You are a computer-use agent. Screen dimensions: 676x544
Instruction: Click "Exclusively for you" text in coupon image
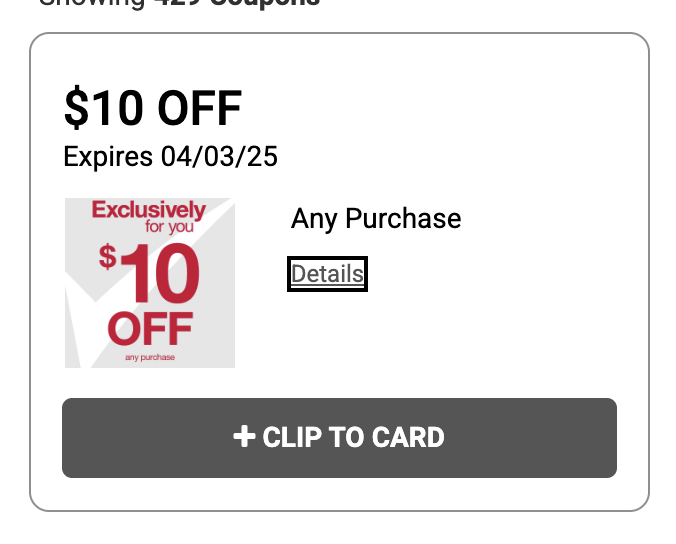point(148,218)
